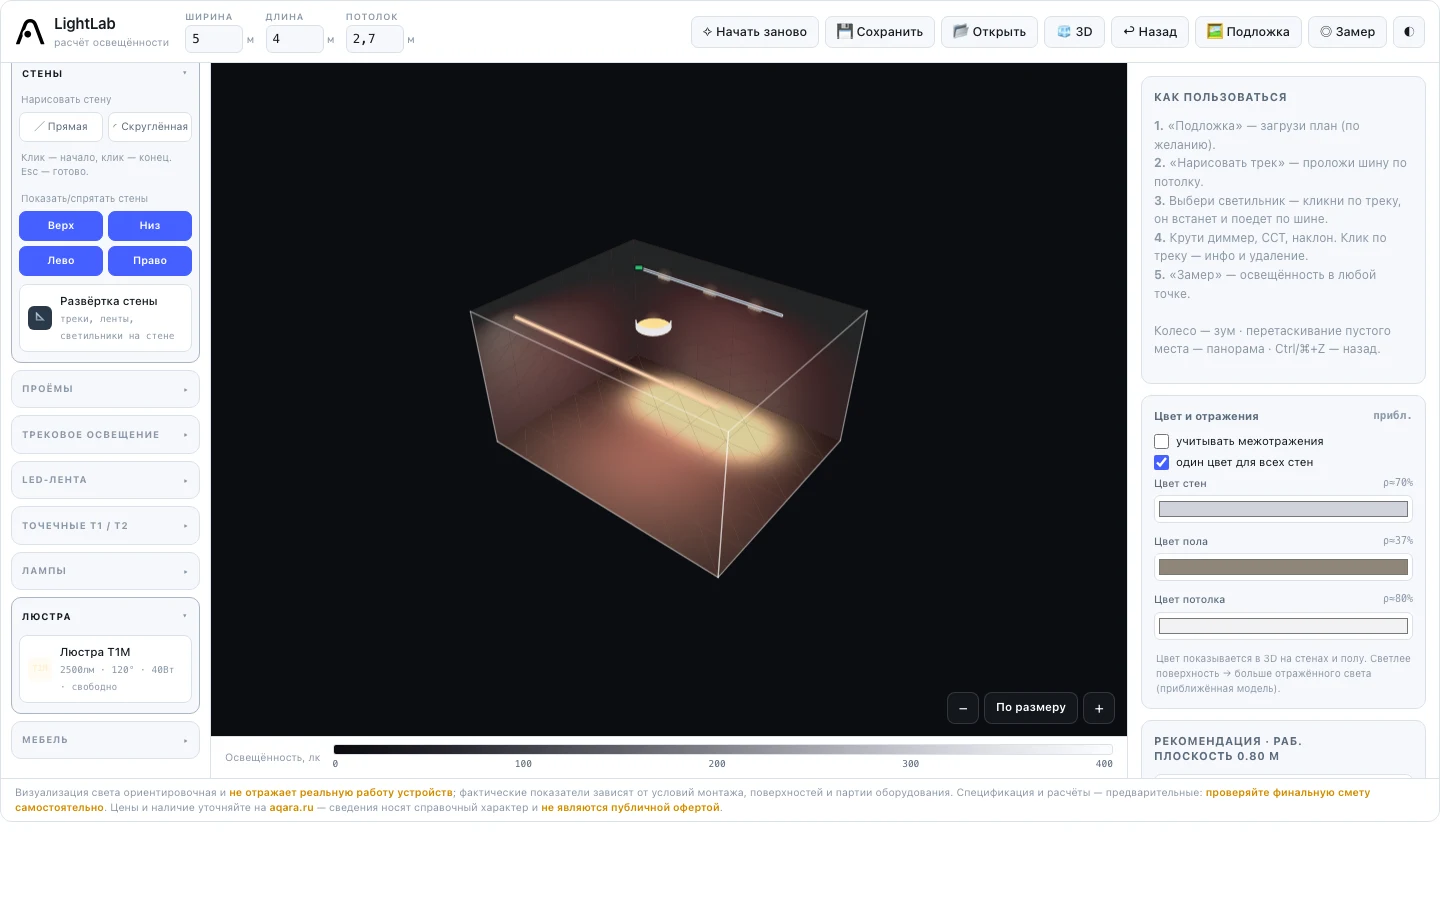The height and width of the screenshot is (900, 1440).
Task: Uncheck один цвет для всех стен
Action: (x=1161, y=462)
